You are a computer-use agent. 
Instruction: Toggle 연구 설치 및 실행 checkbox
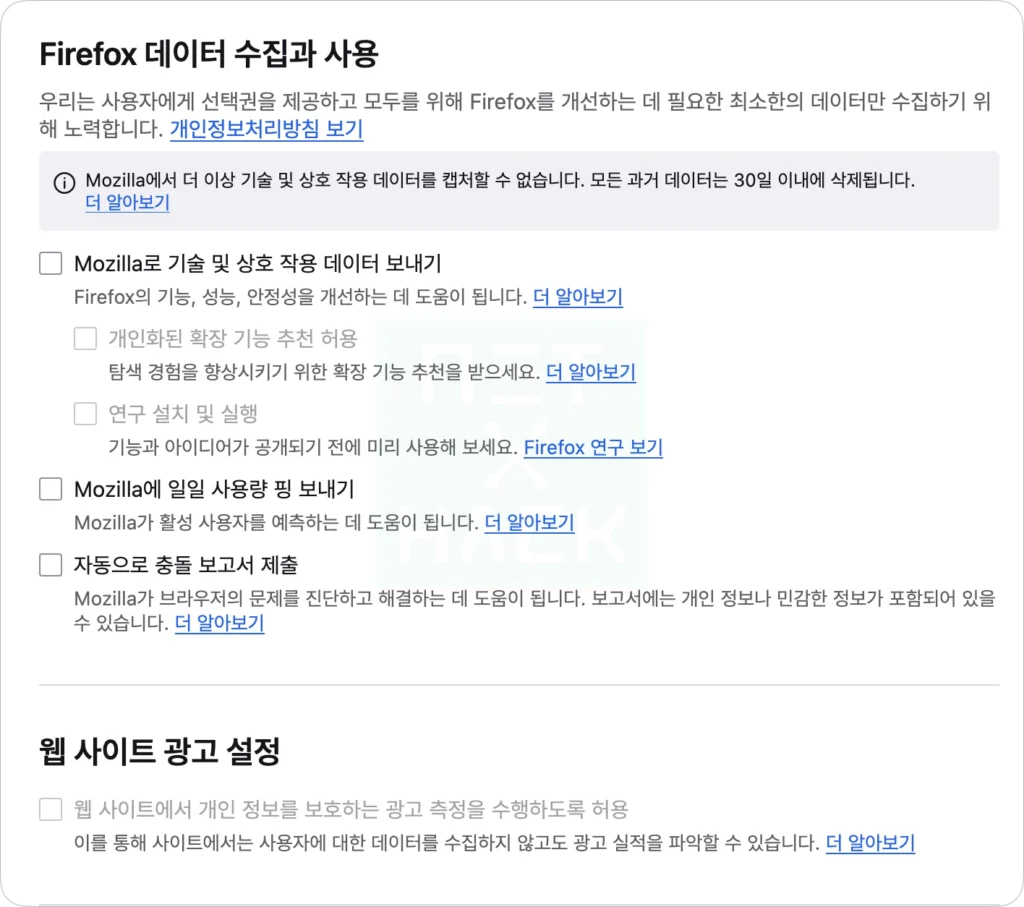[86, 414]
